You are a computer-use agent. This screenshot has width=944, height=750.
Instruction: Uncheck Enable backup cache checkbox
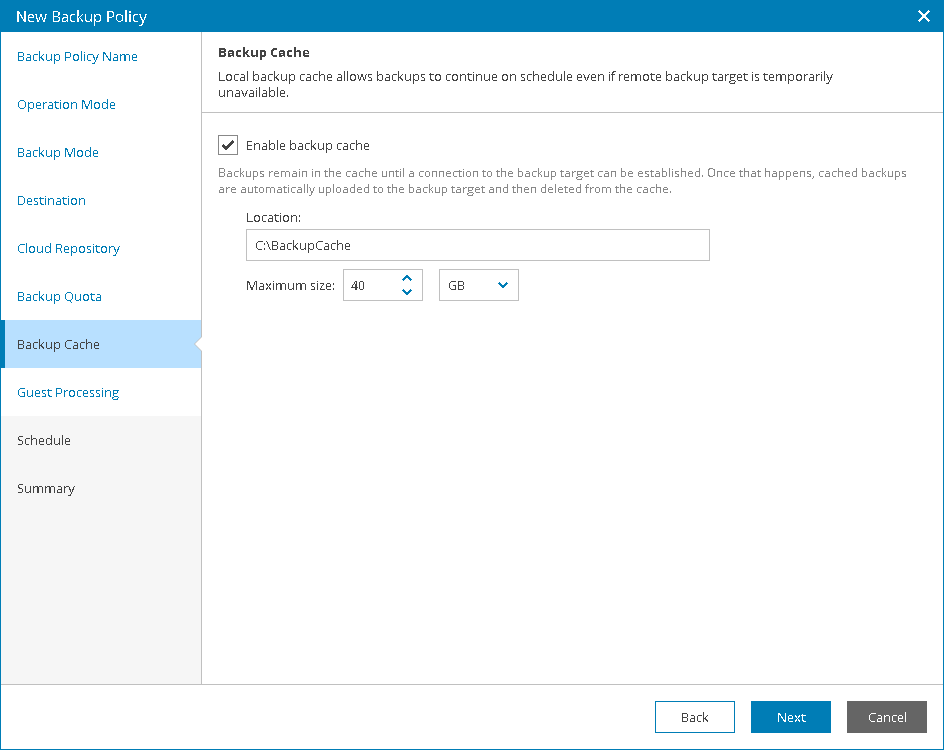point(228,145)
